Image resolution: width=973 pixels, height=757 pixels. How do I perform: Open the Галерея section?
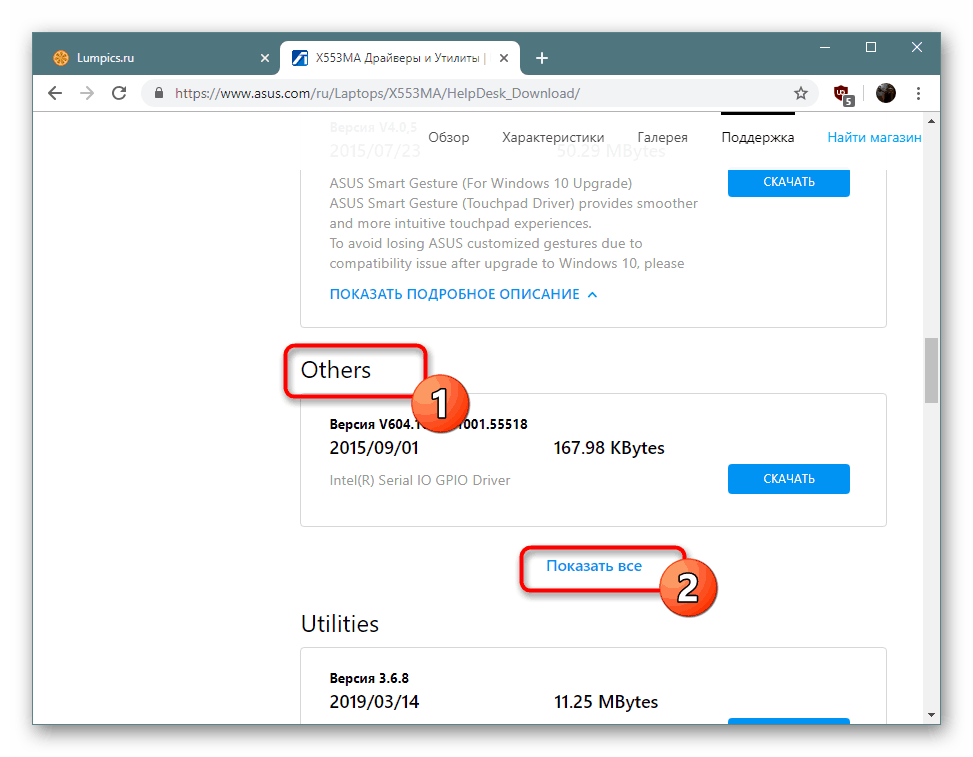[662, 137]
